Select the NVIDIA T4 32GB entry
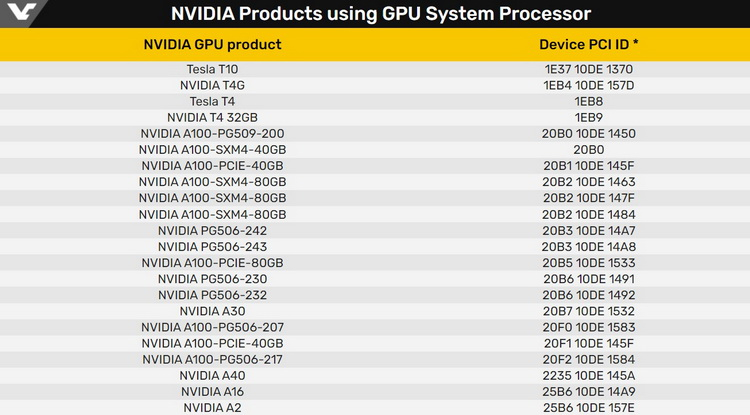The height and width of the screenshot is (415, 750). click(x=213, y=118)
